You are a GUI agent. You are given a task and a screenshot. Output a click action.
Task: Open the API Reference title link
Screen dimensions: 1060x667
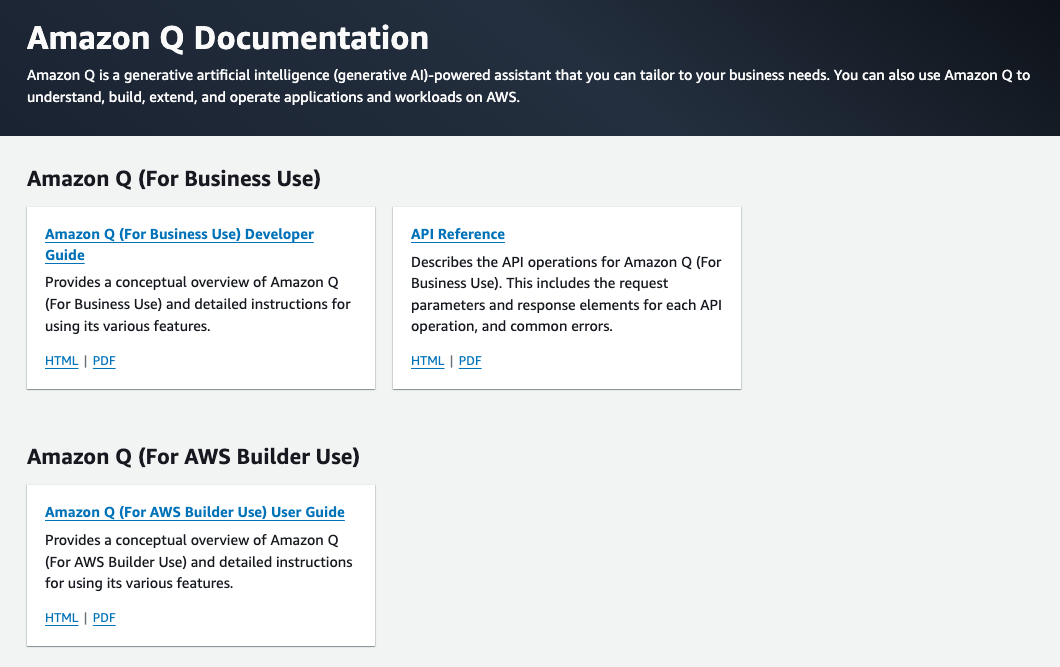tap(458, 234)
